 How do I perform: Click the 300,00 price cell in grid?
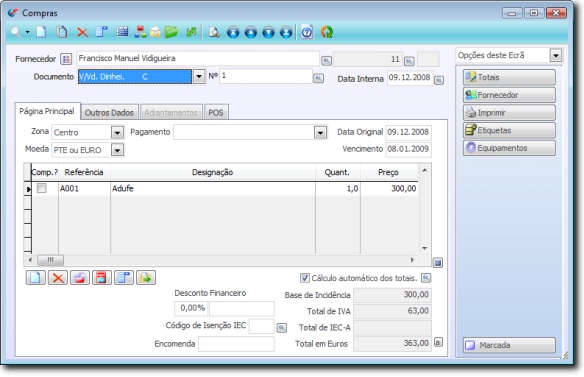pyautogui.click(x=389, y=188)
